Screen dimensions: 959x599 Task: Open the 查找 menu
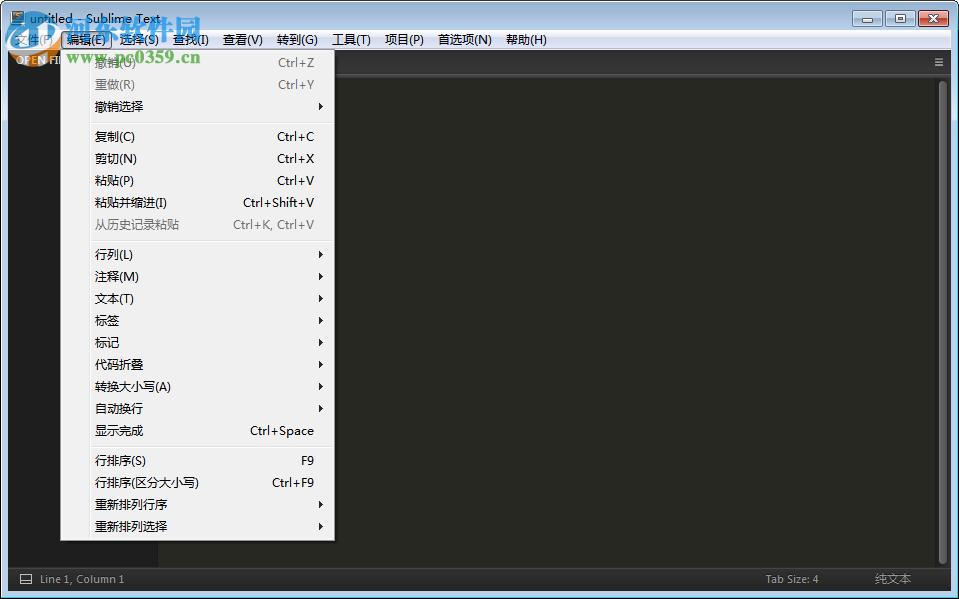[x=189, y=39]
